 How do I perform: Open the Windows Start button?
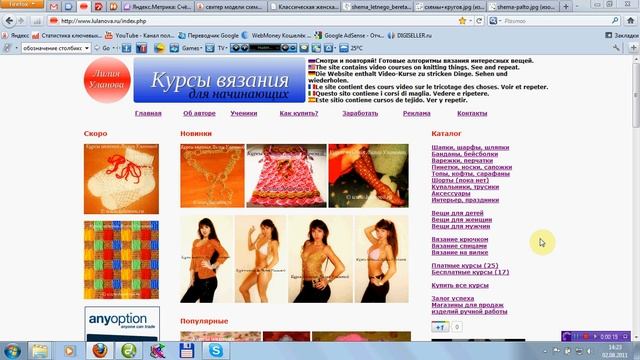point(12,351)
